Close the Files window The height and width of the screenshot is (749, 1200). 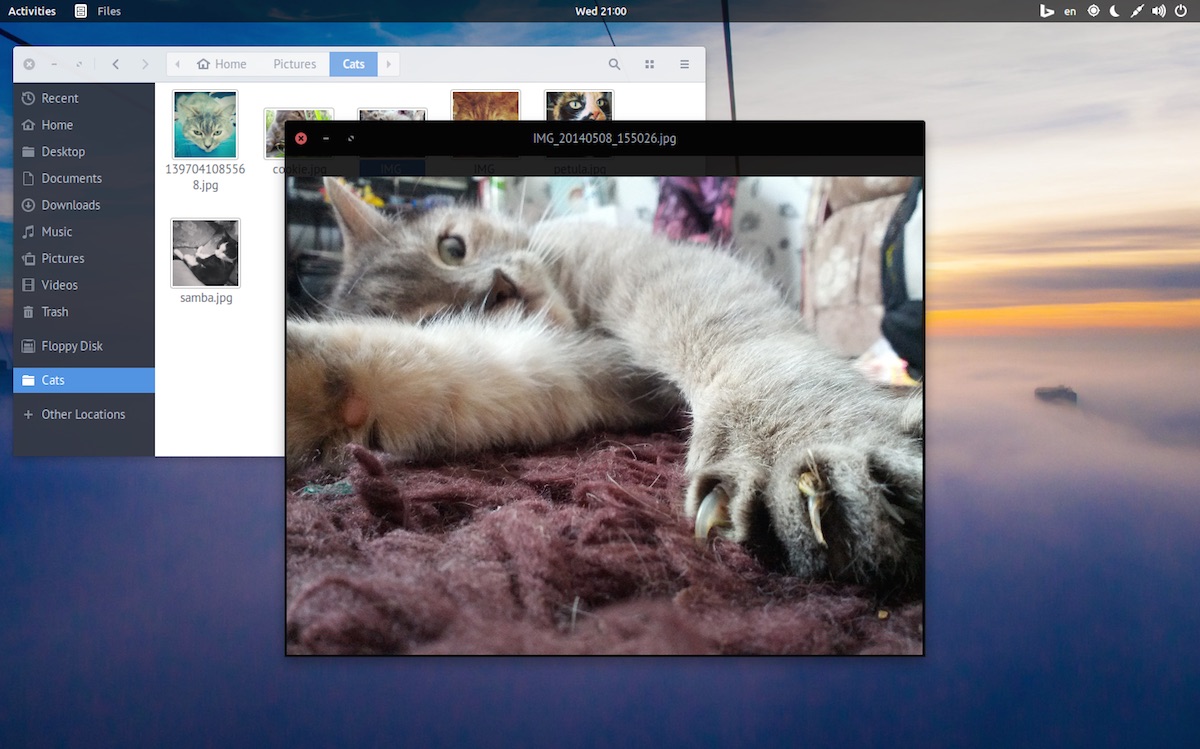29,64
